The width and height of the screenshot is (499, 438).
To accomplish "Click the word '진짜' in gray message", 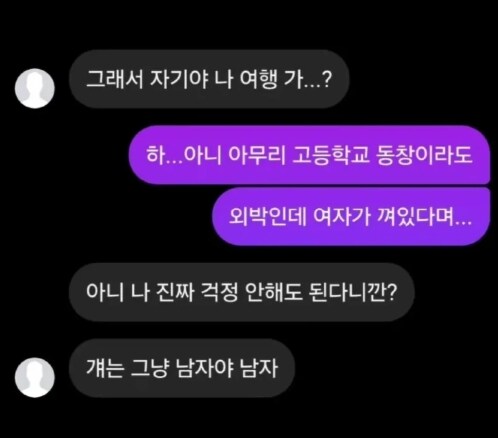I will click(175, 292).
